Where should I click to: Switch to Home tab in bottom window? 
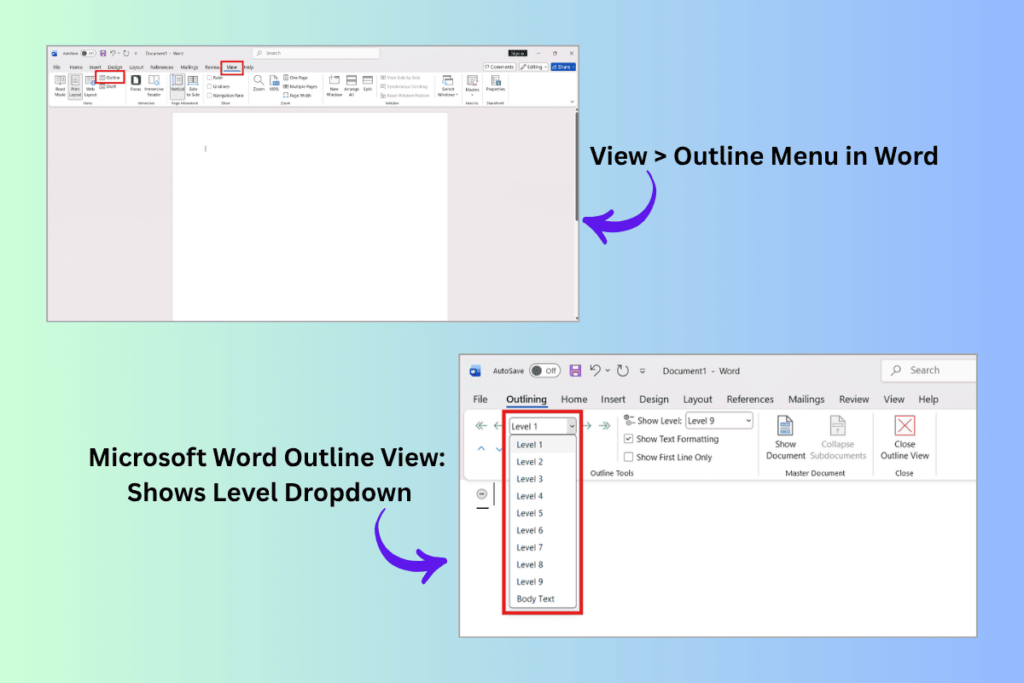tap(574, 399)
